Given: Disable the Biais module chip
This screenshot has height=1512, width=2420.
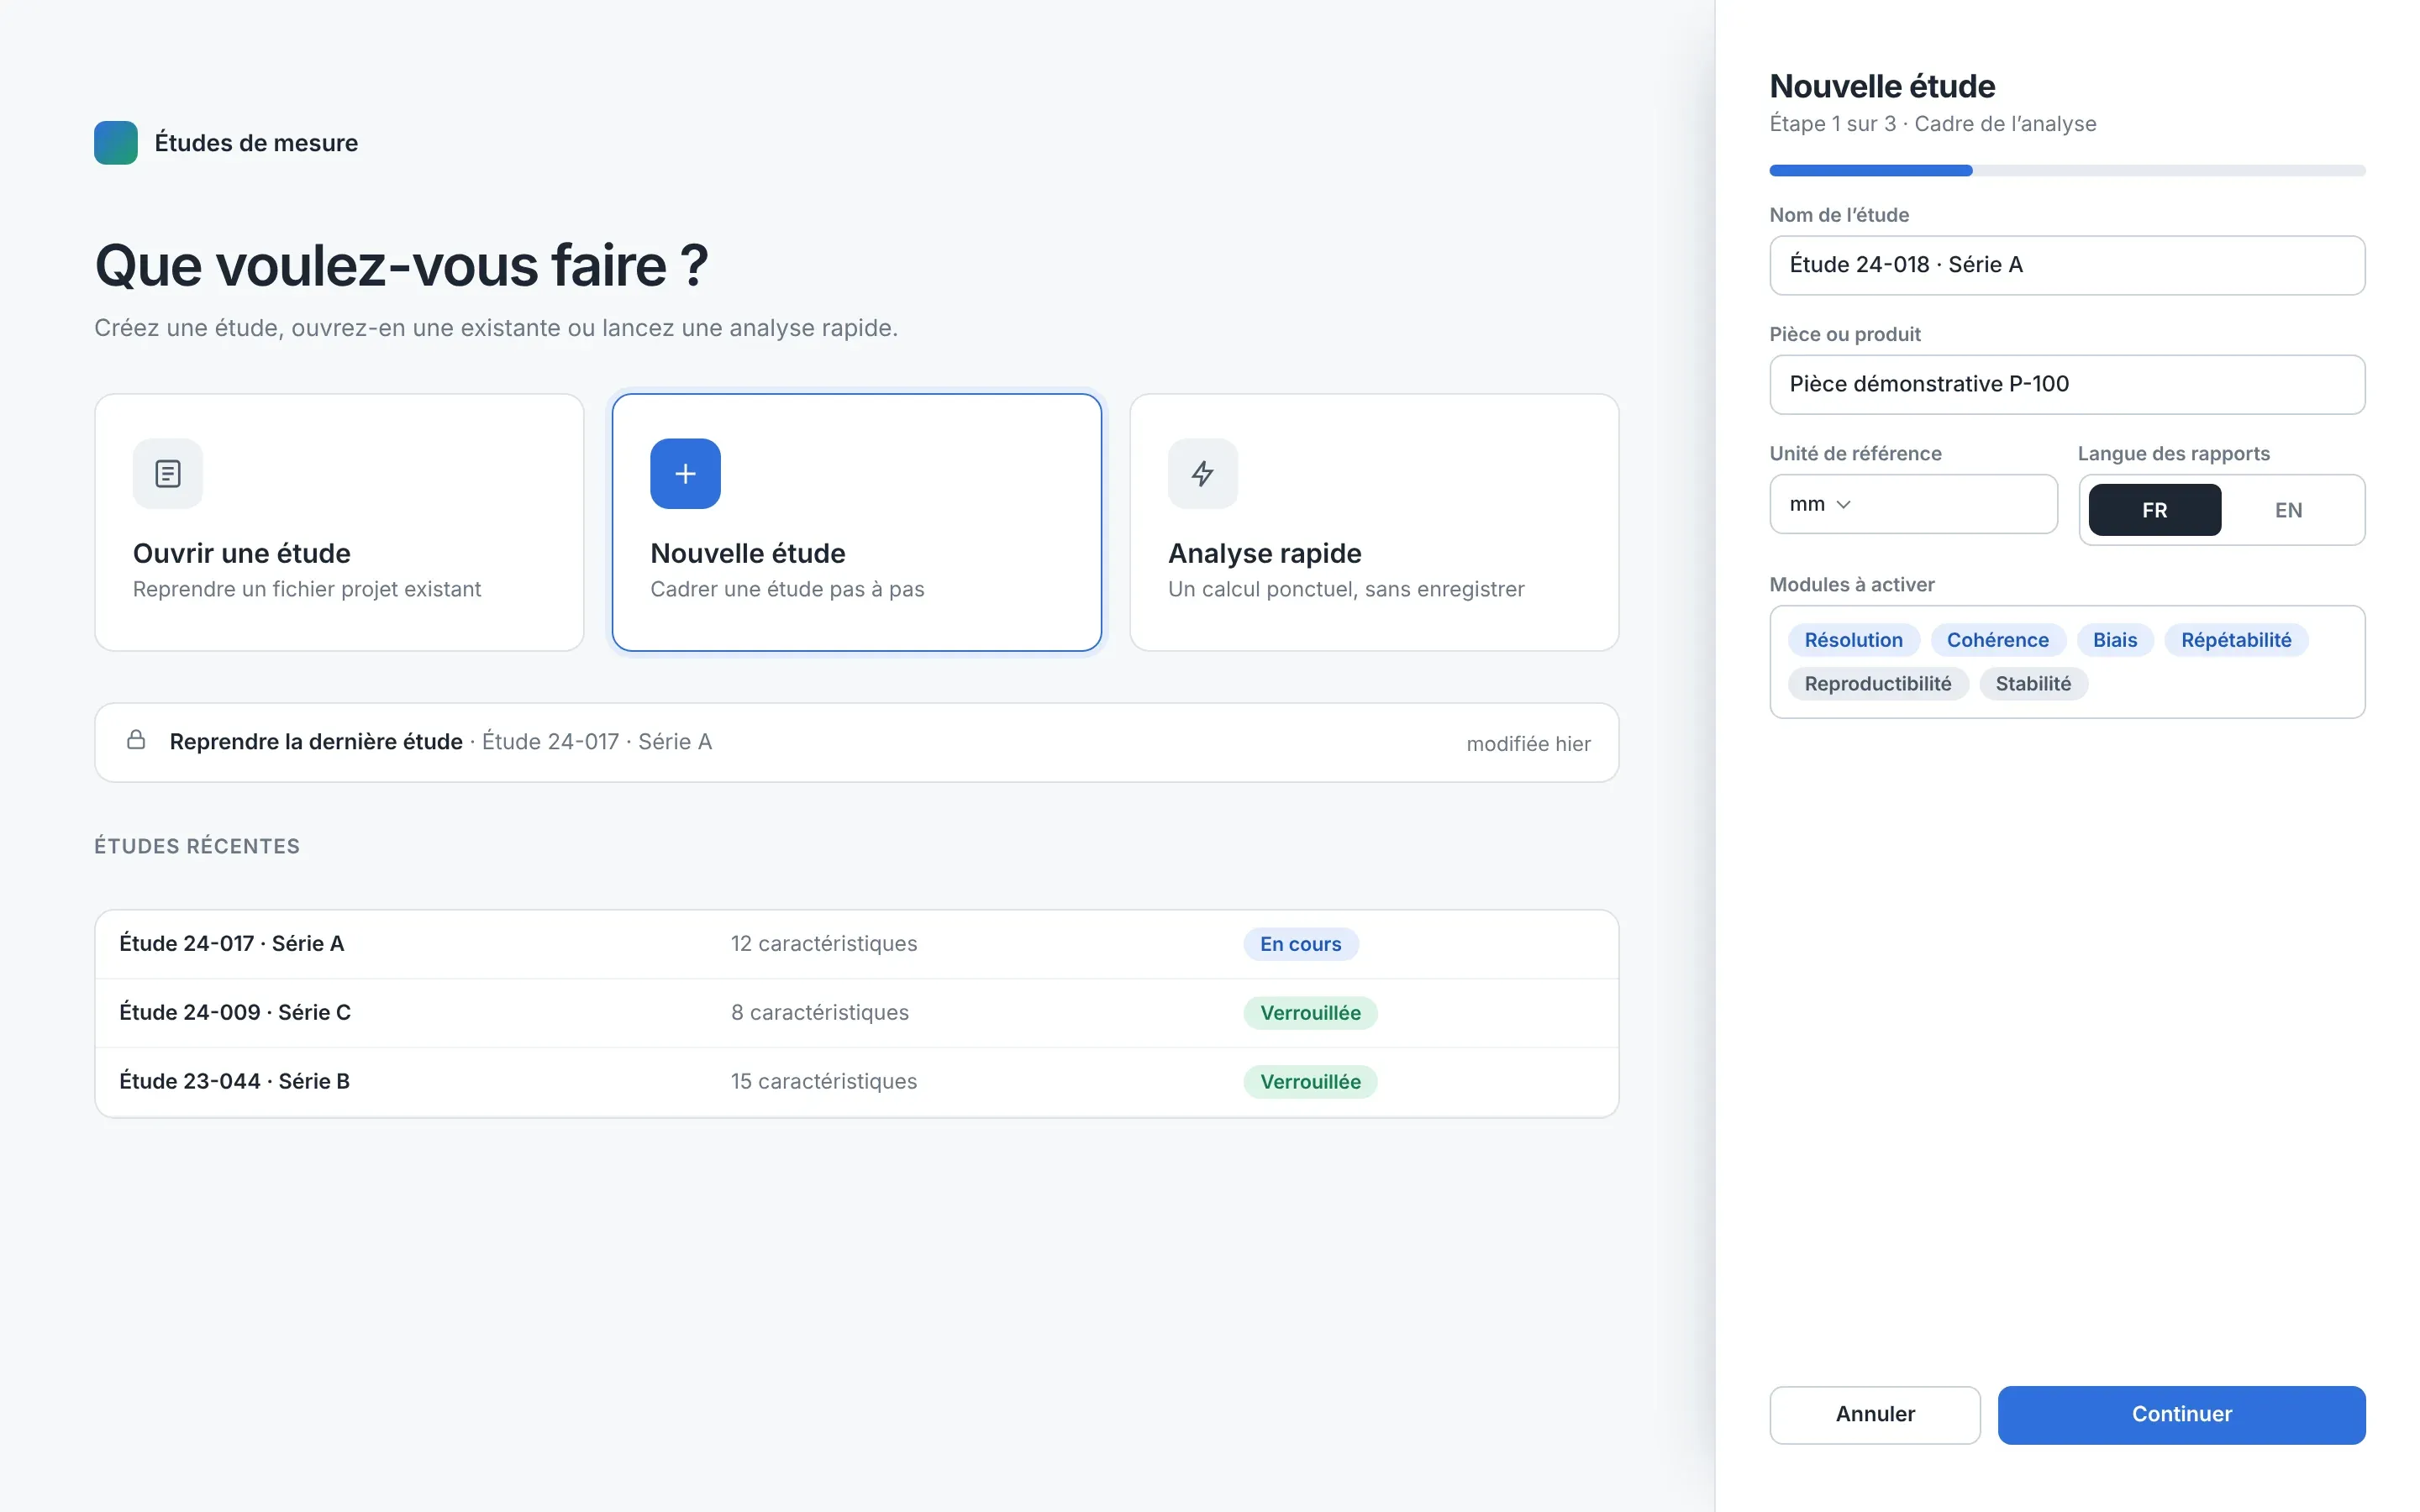Looking at the screenshot, I should pyautogui.click(x=2115, y=640).
